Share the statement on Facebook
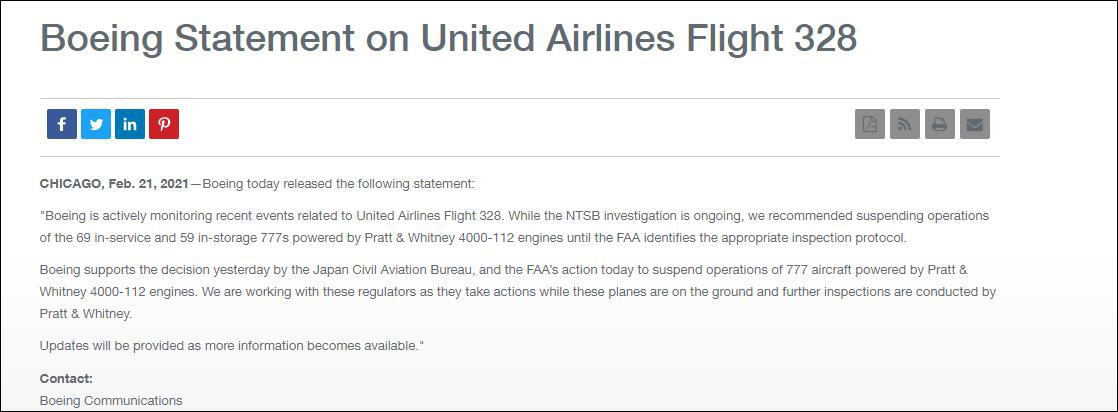1118x412 pixels. pos(62,124)
